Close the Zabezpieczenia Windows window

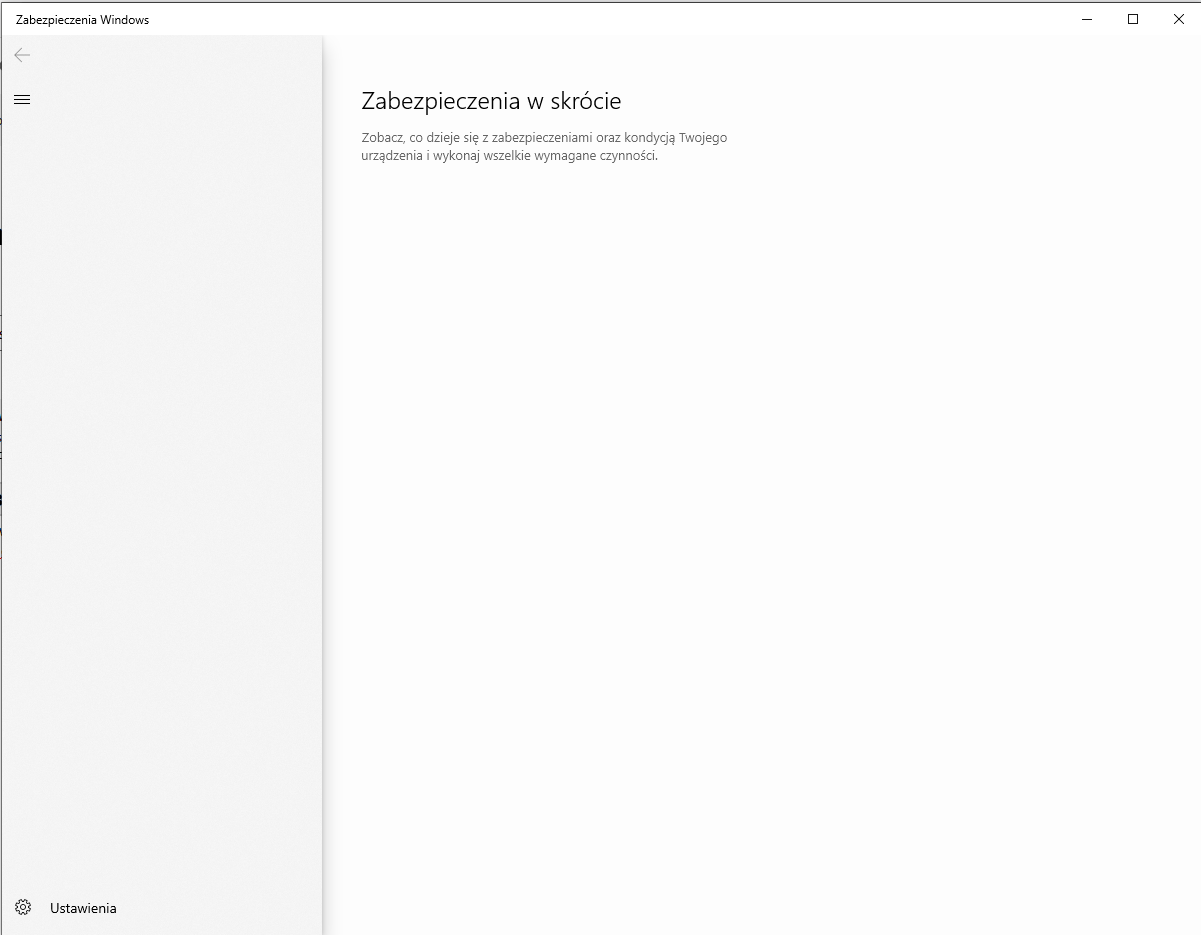(1178, 19)
